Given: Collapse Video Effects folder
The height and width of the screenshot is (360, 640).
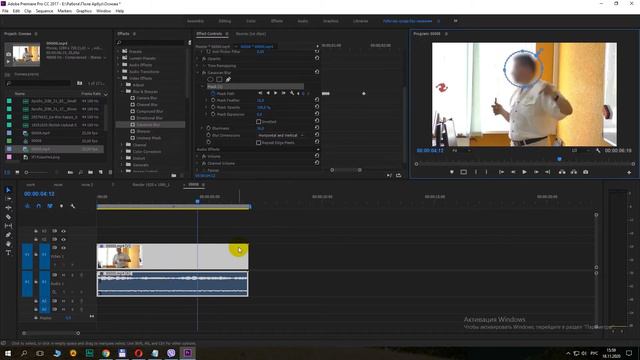Looking at the screenshot, I should coord(120,78).
